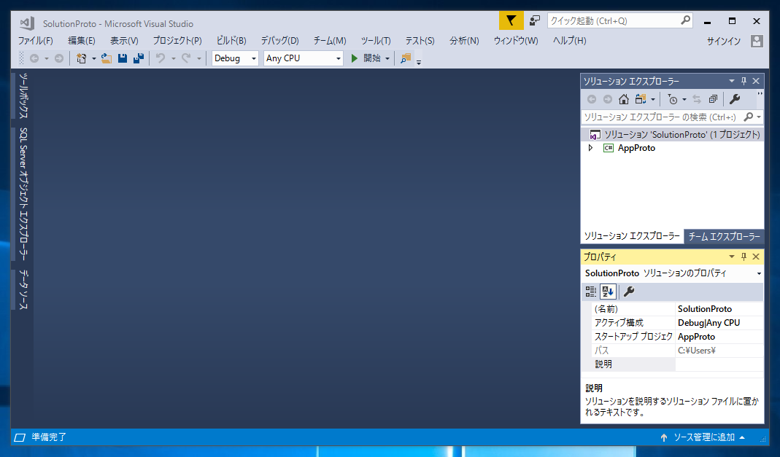Click the 説明 property value field
780x457 pixels.
pos(719,364)
